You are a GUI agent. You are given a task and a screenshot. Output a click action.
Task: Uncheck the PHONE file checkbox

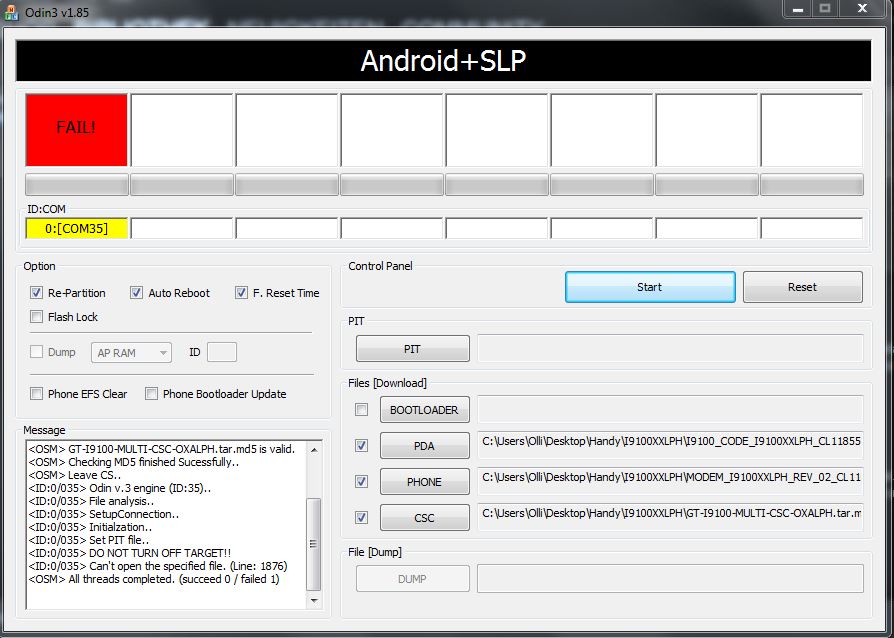361,482
